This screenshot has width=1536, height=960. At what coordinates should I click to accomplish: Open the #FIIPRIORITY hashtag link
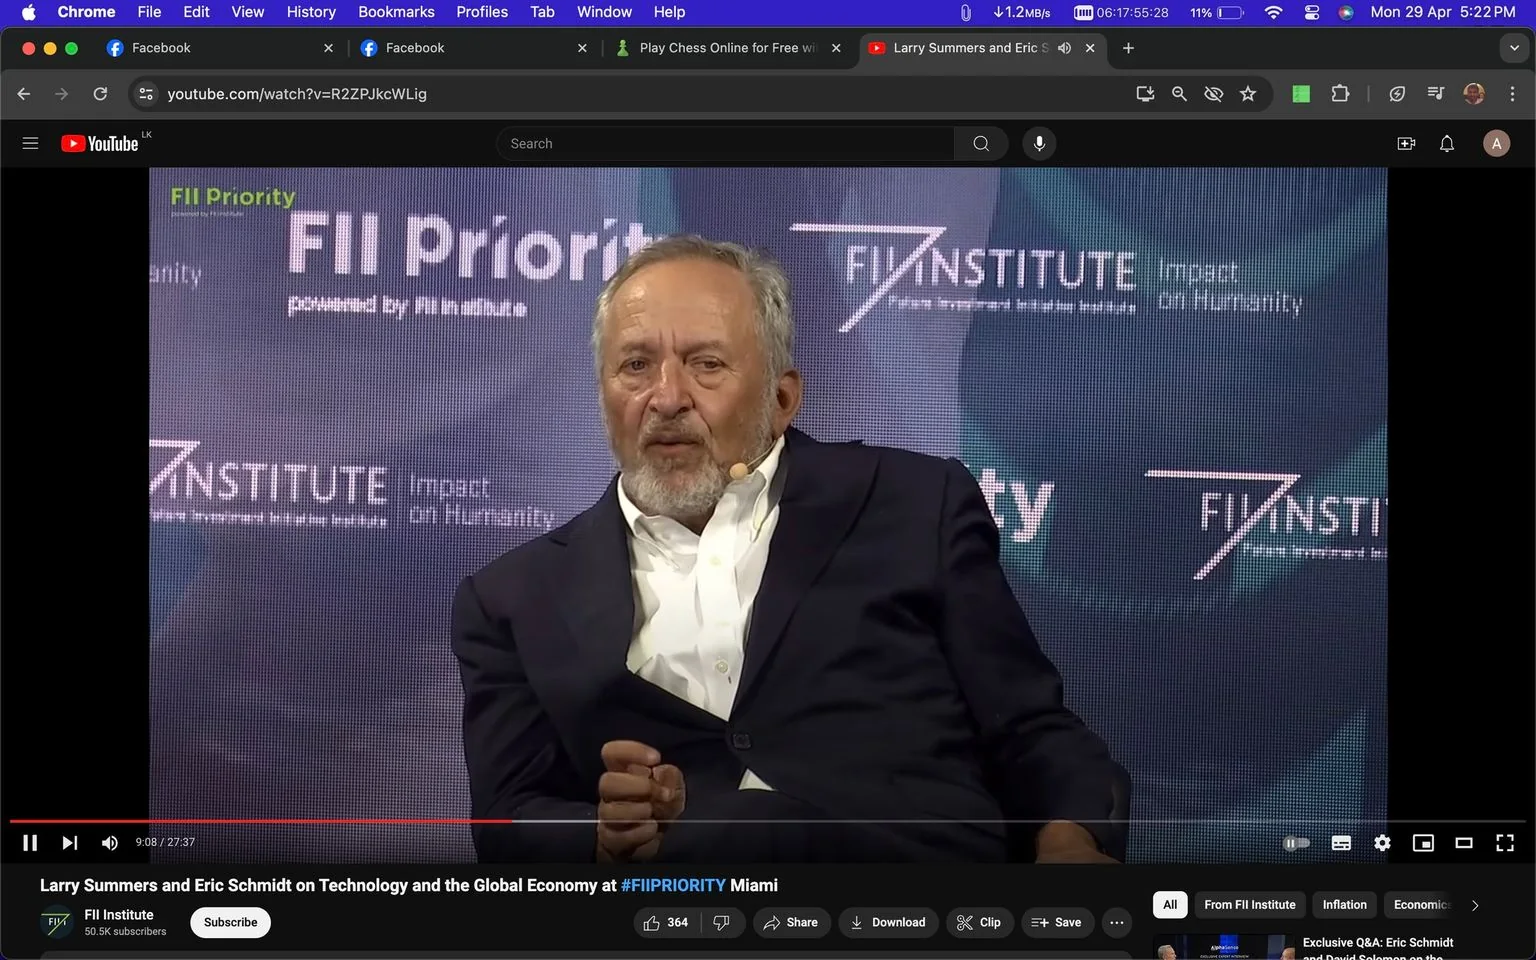[x=673, y=885]
